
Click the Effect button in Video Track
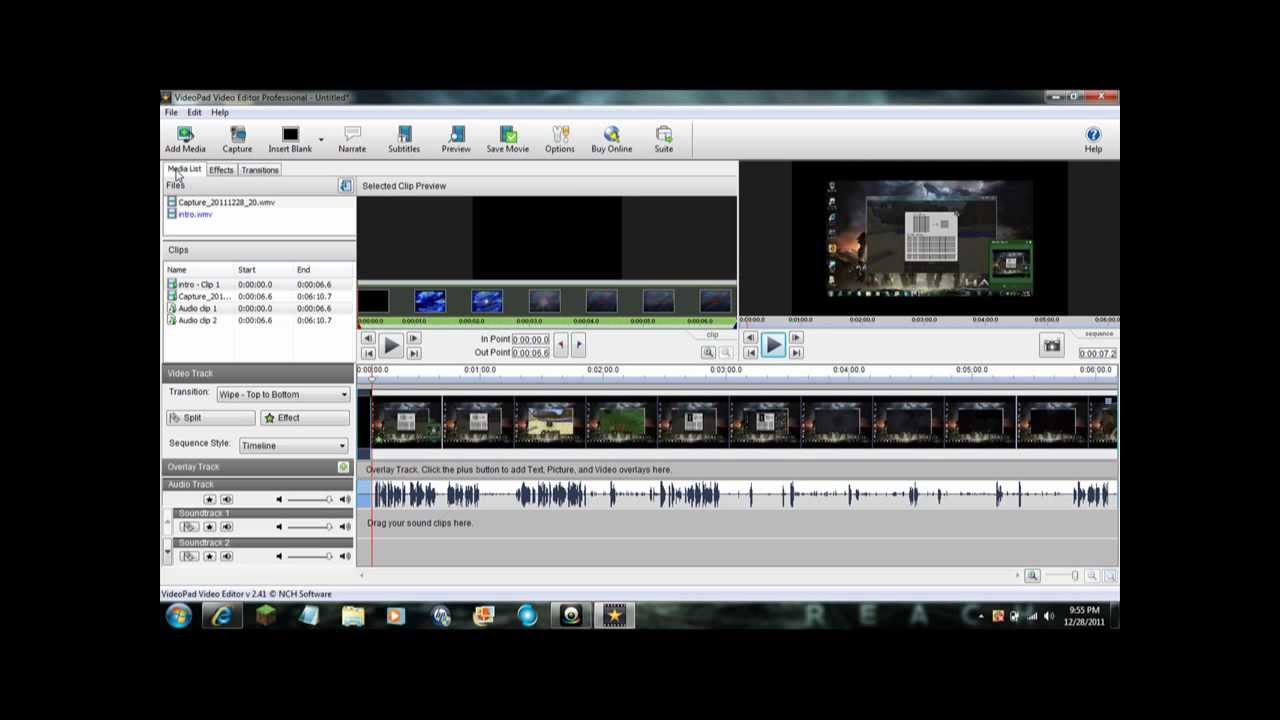(305, 418)
